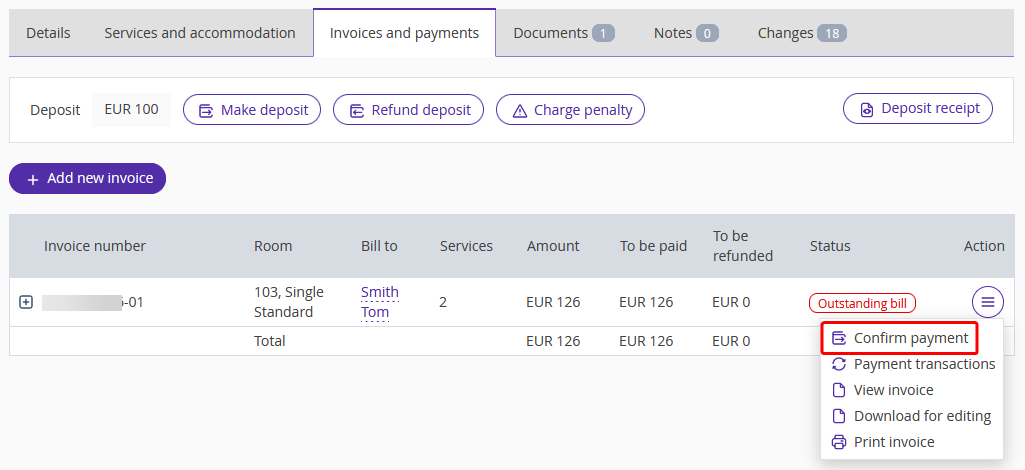1025x470 pixels.
Task: Select the Invoices and payments tab
Action: pyautogui.click(x=404, y=33)
